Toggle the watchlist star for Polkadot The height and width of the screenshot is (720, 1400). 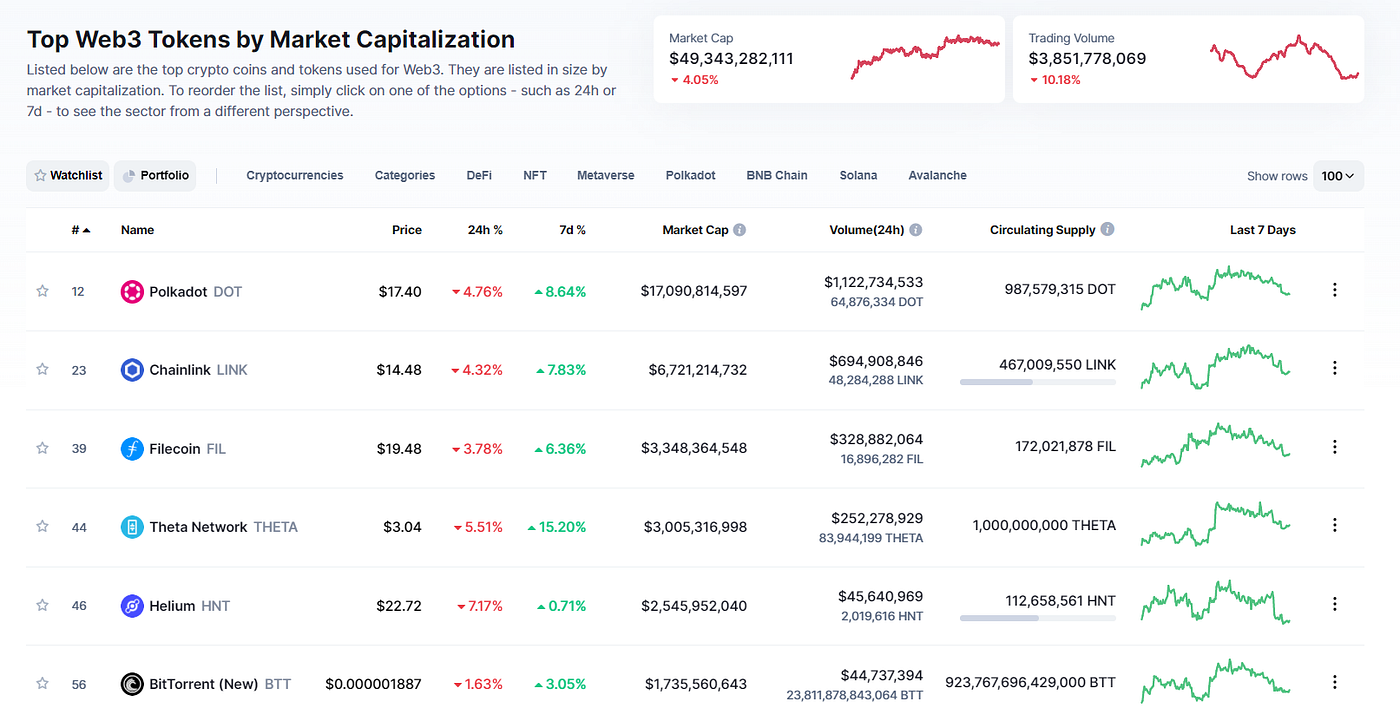pyautogui.click(x=42, y=291)
